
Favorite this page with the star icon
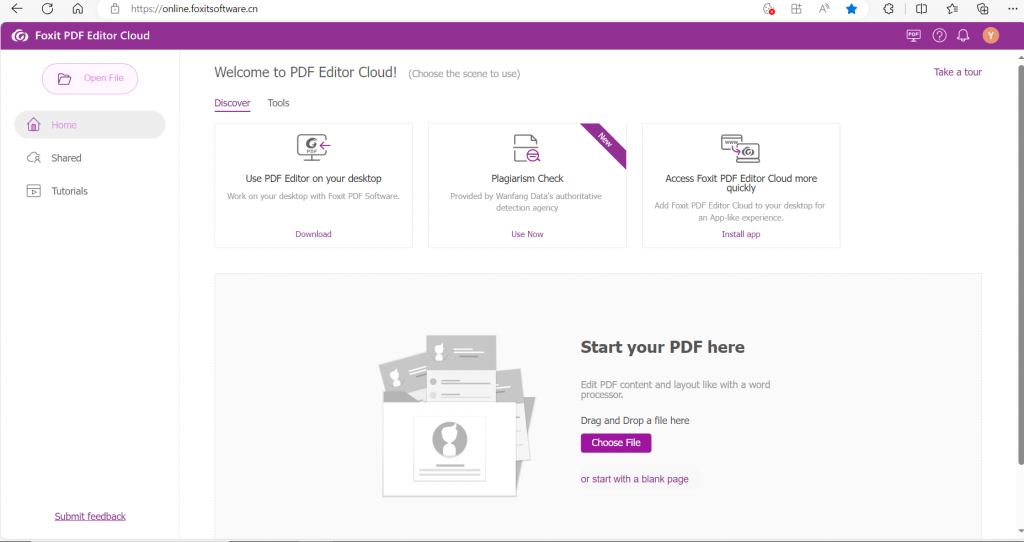pos(851,9)
